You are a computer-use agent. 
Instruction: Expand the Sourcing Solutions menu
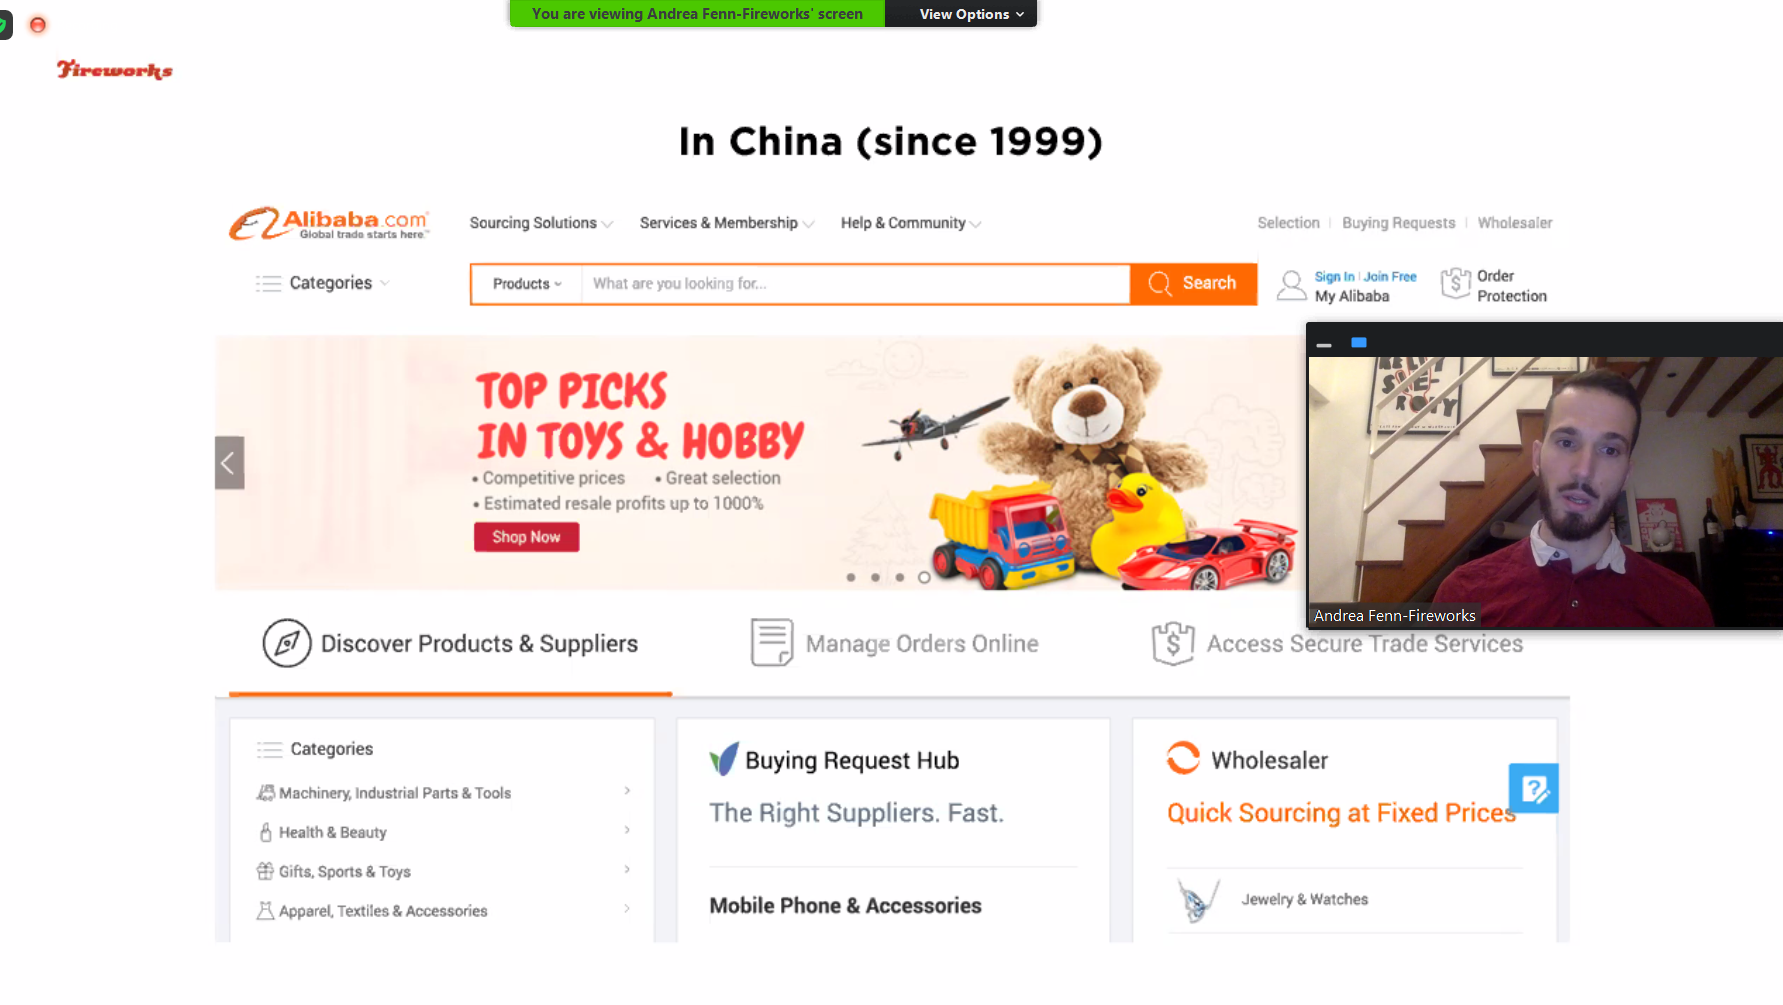click(x=541, y=223)
